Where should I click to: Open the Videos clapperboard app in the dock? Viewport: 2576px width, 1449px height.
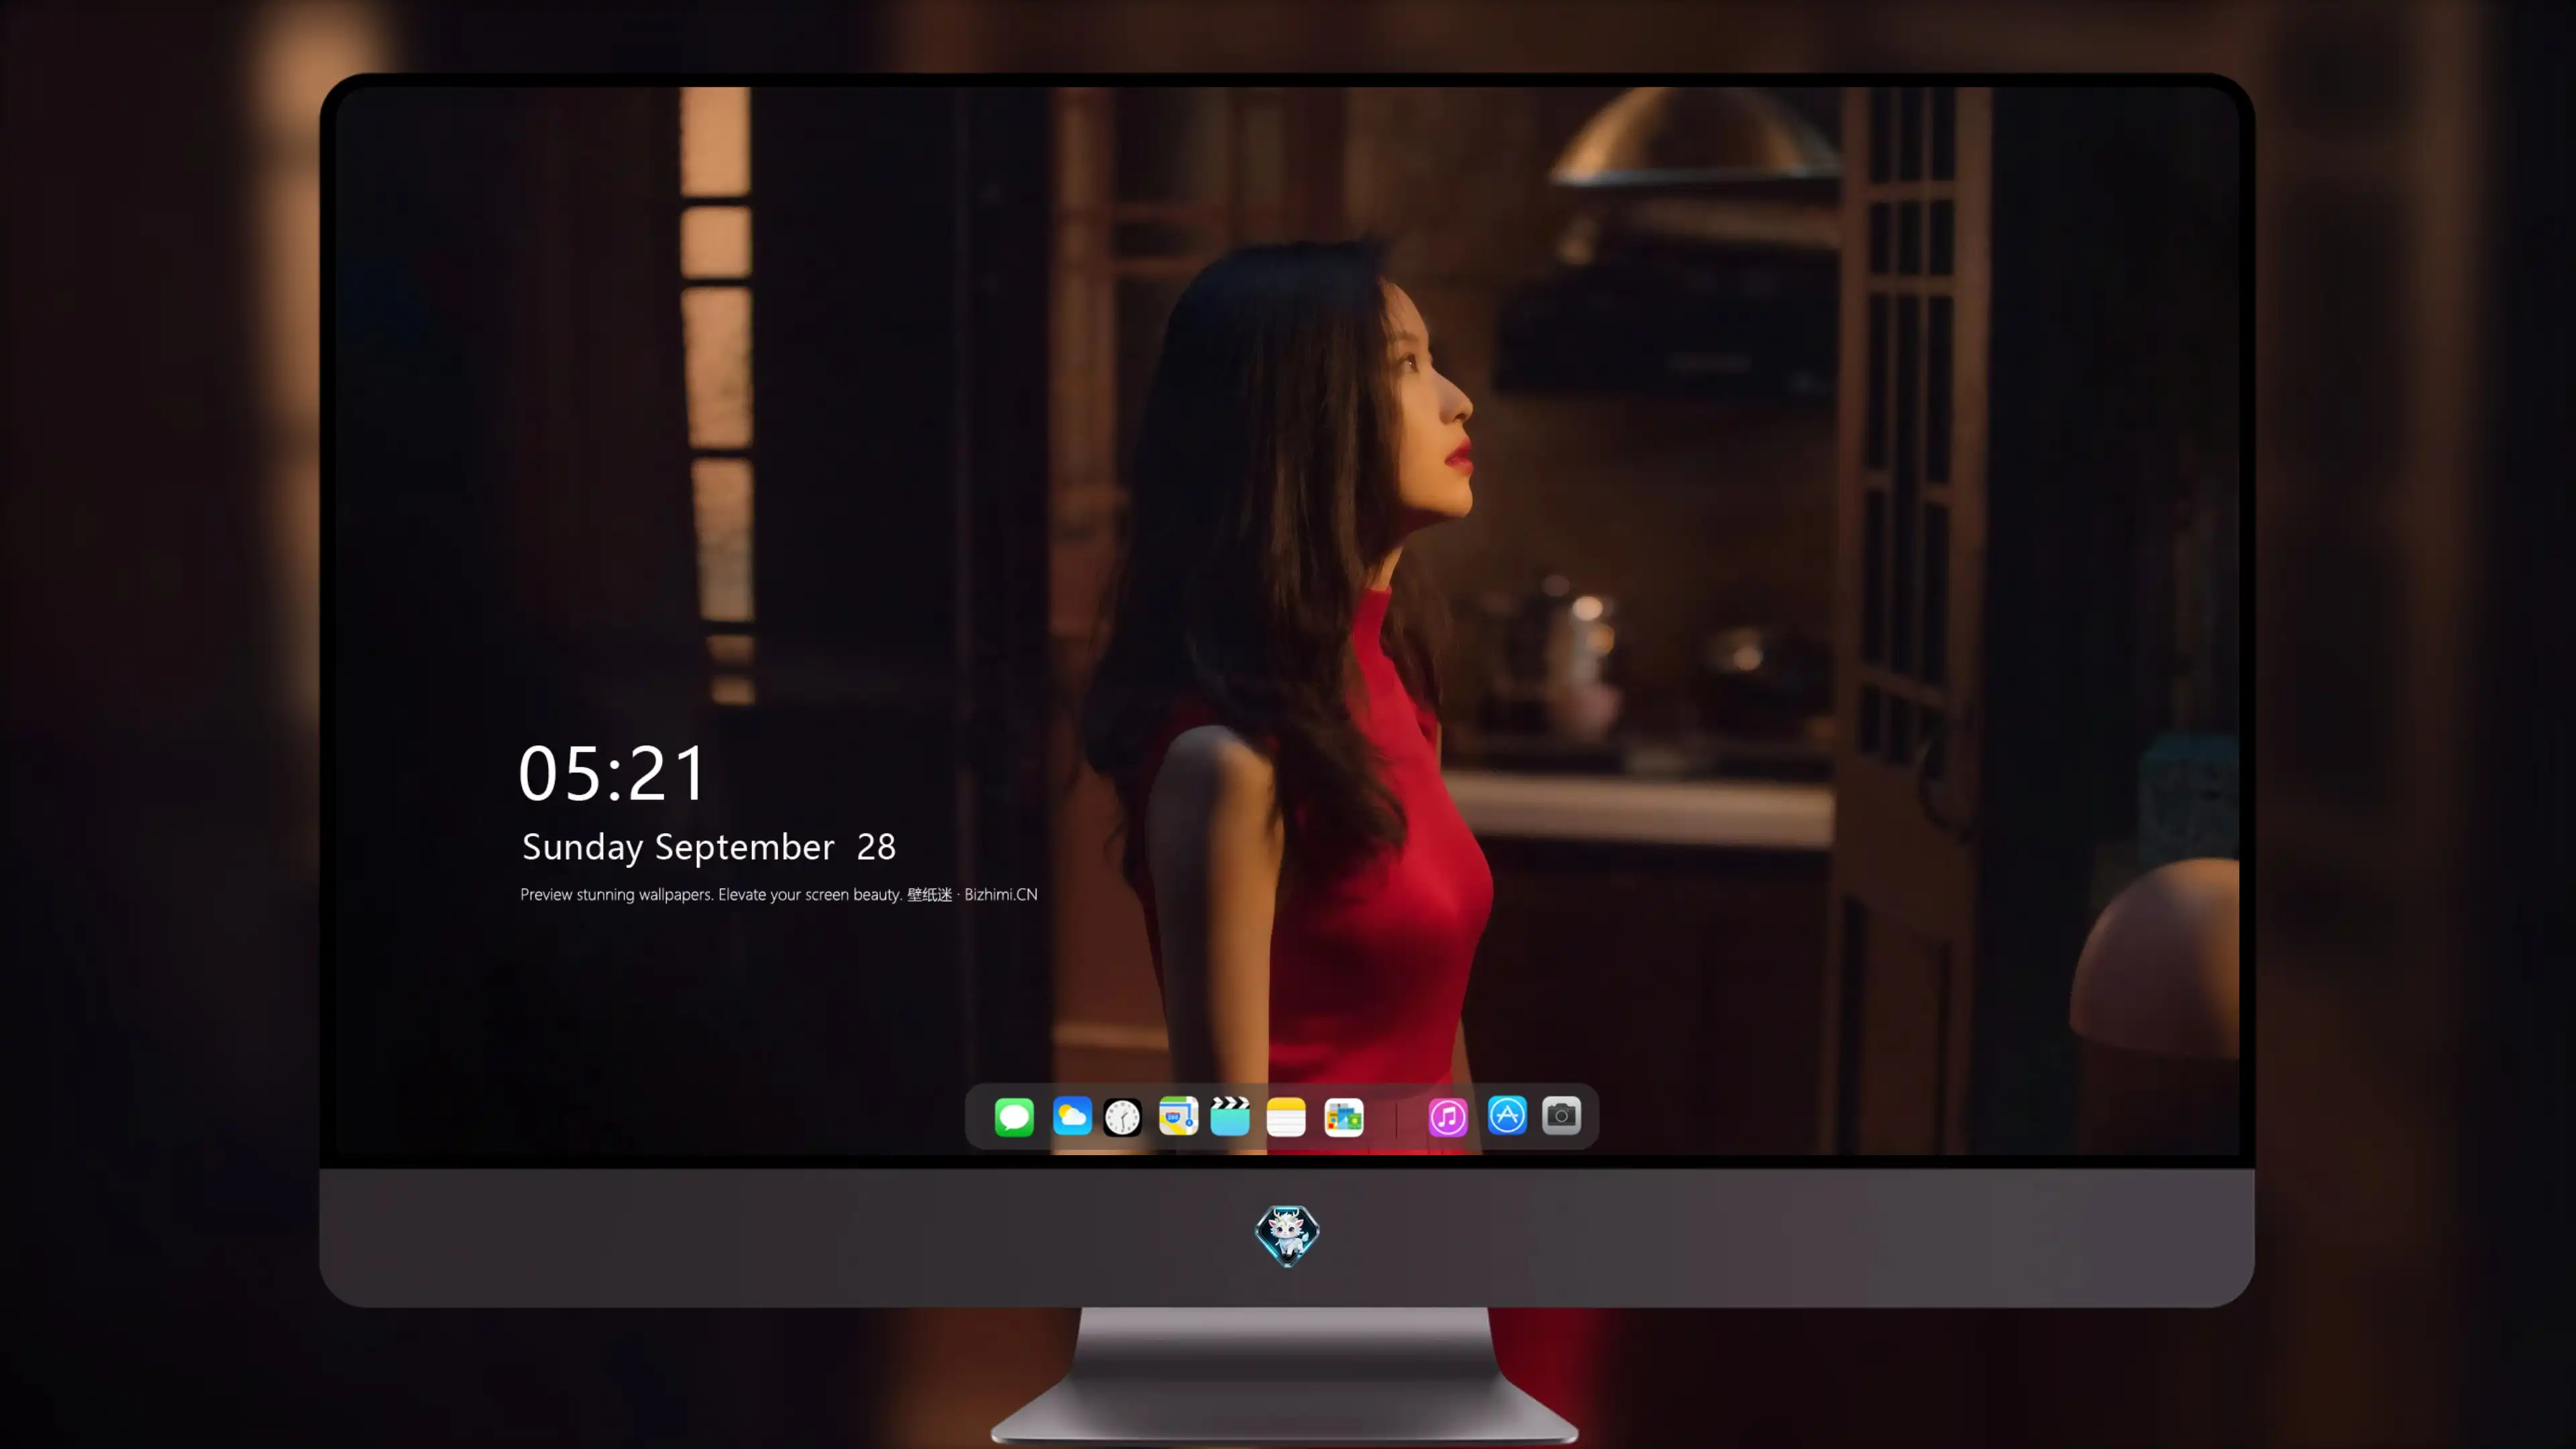[1230, 1116]
